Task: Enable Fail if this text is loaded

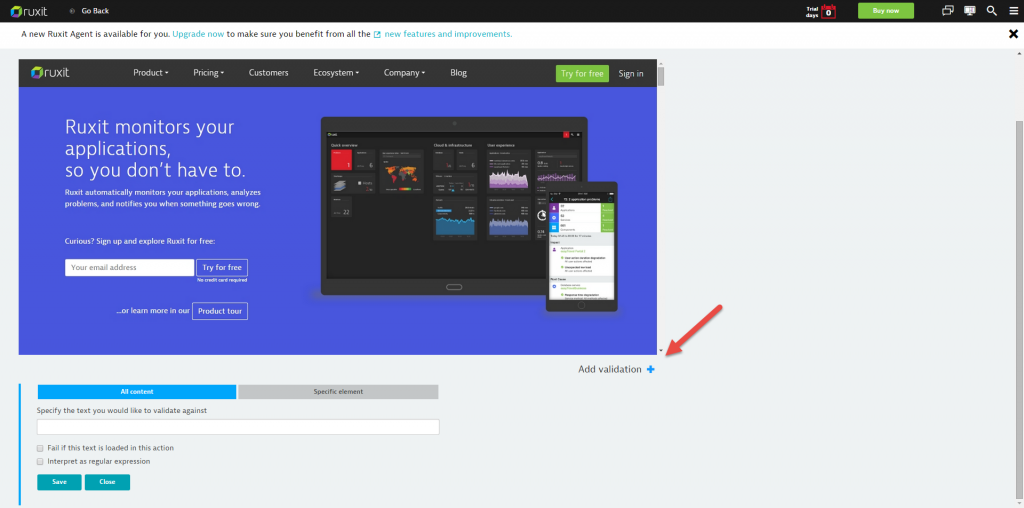Action: tap(40, 448)
